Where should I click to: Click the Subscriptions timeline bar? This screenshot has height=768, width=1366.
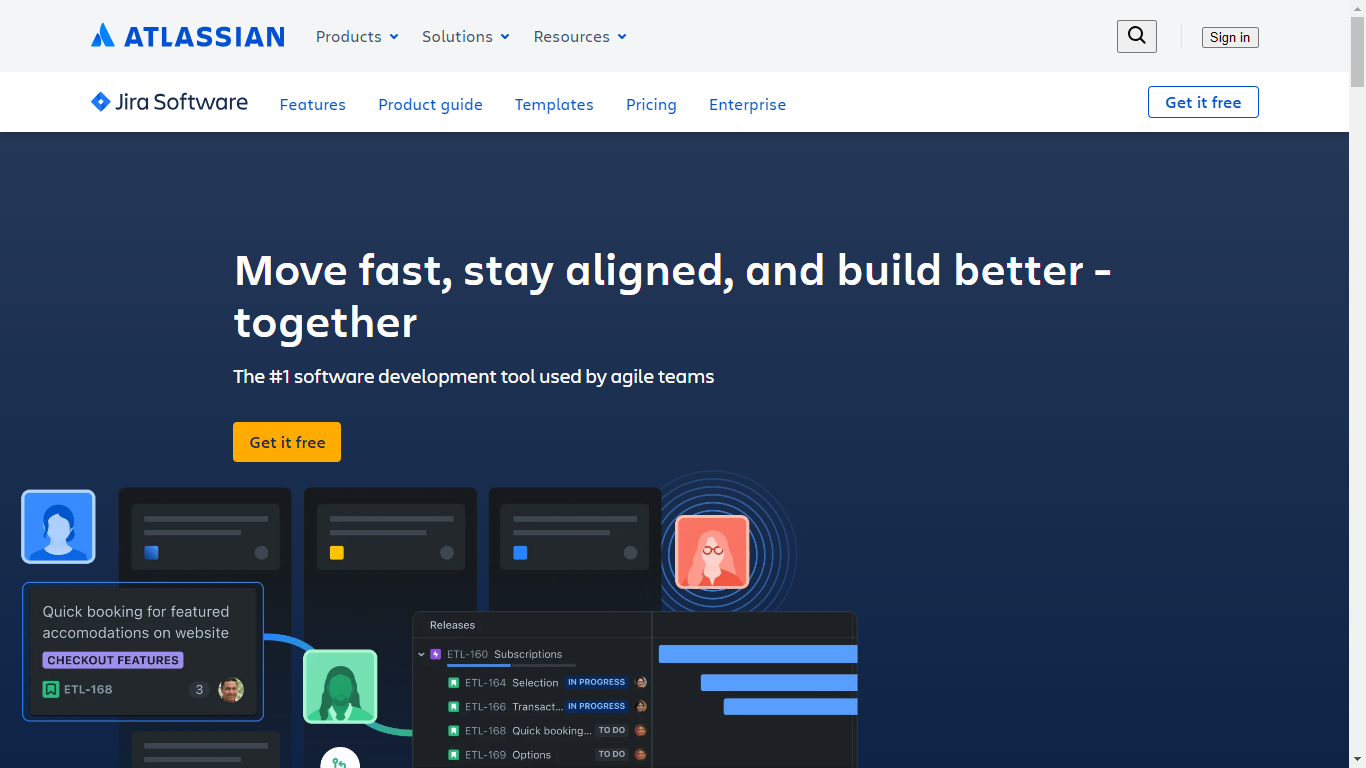[758, 654]
